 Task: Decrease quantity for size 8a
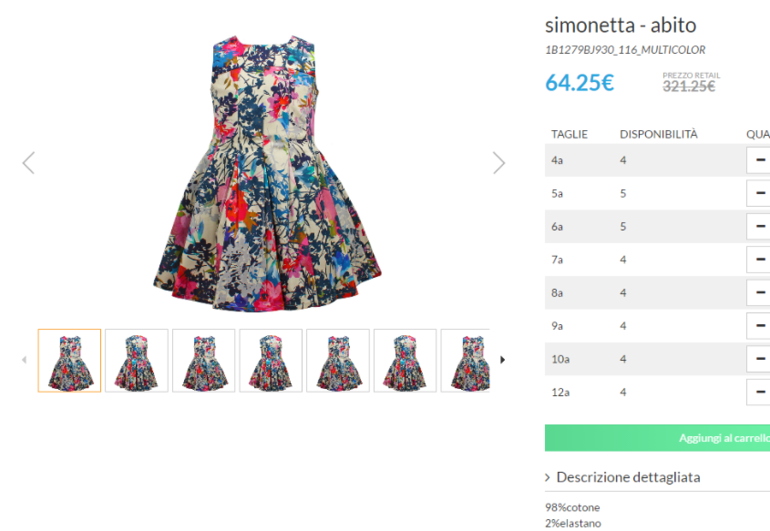coord(758,293)
